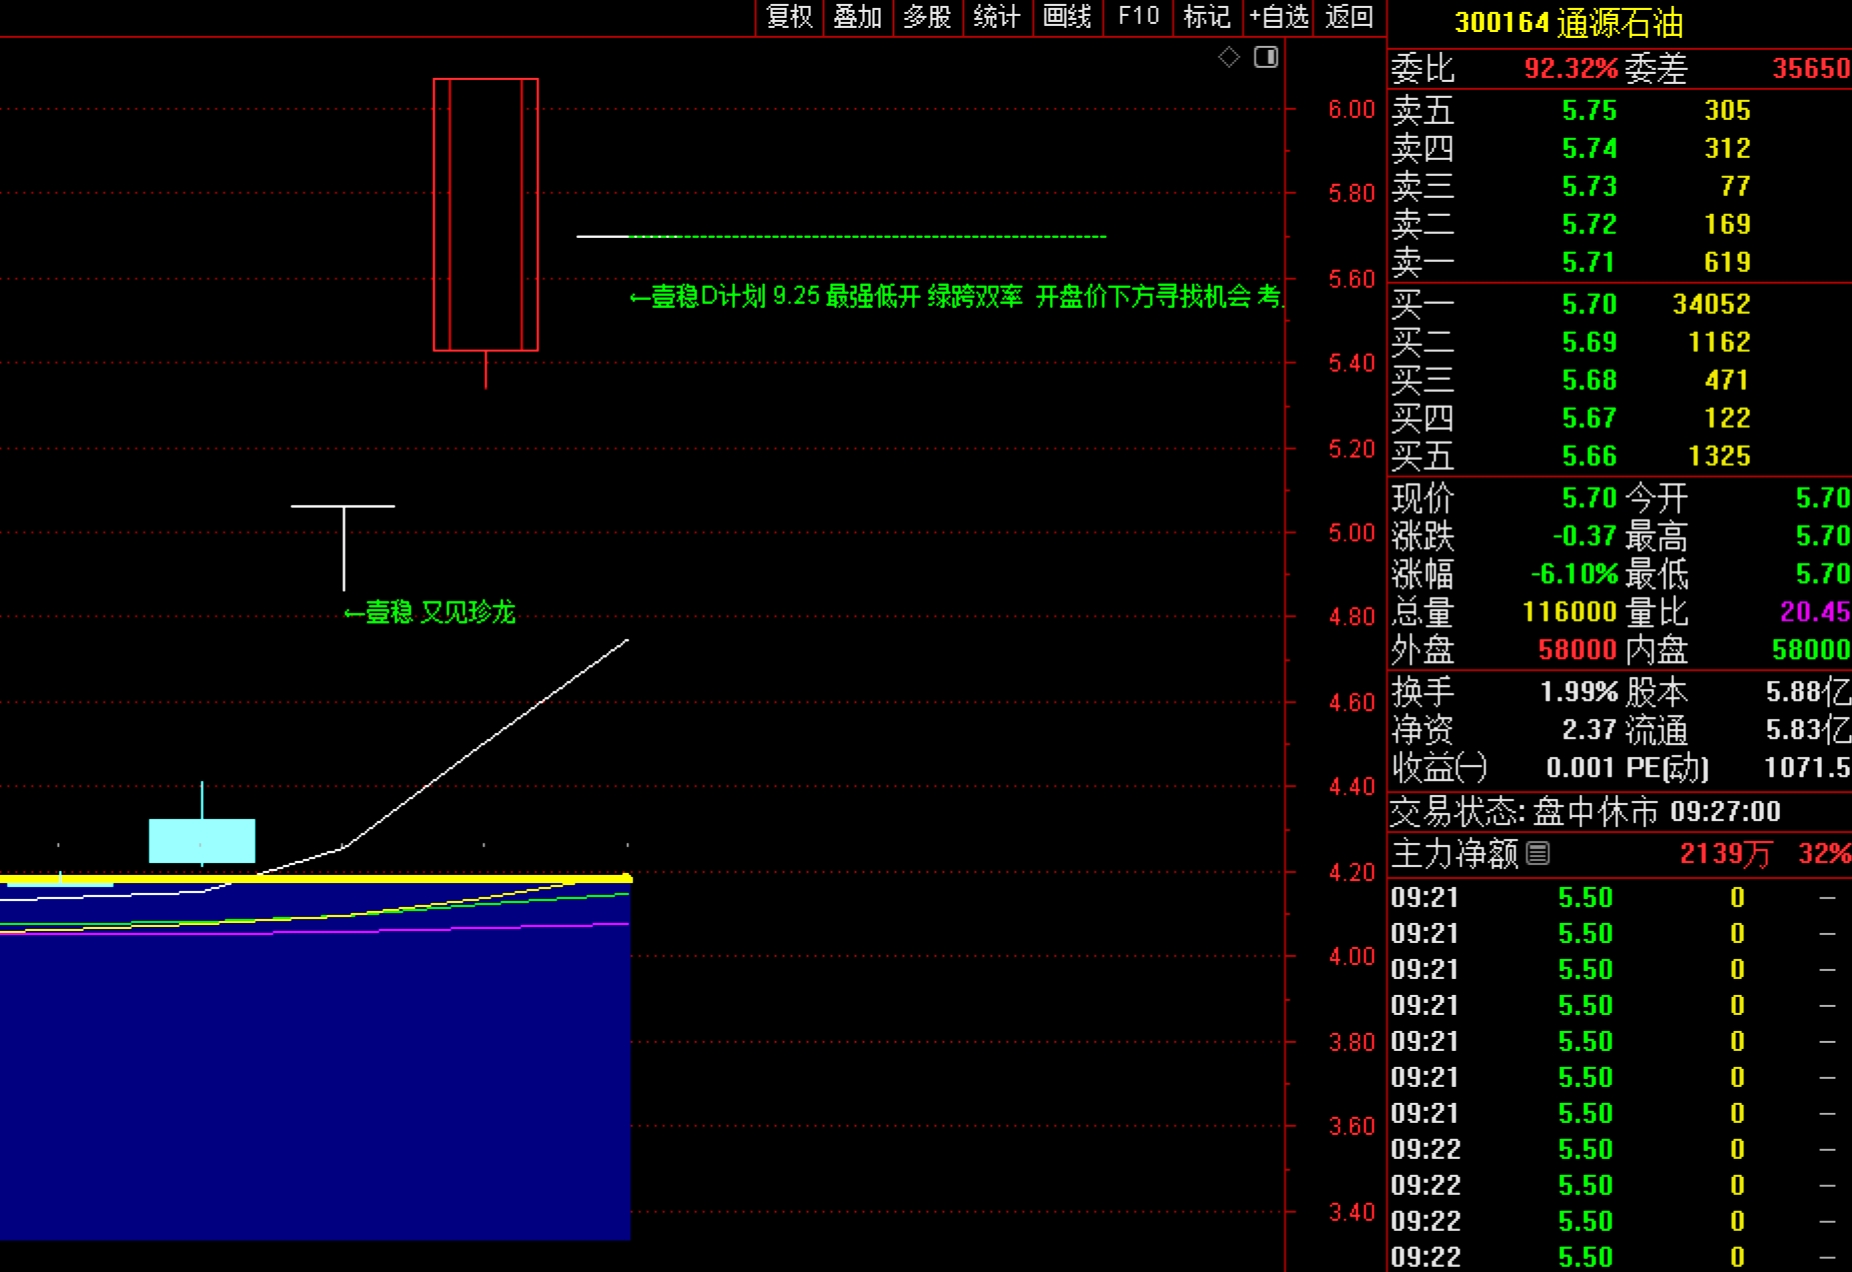The height and width of the screenshot is (1272, 1852).
Task: Click the 净资 value 2.37
Action: pos(1589,730)
